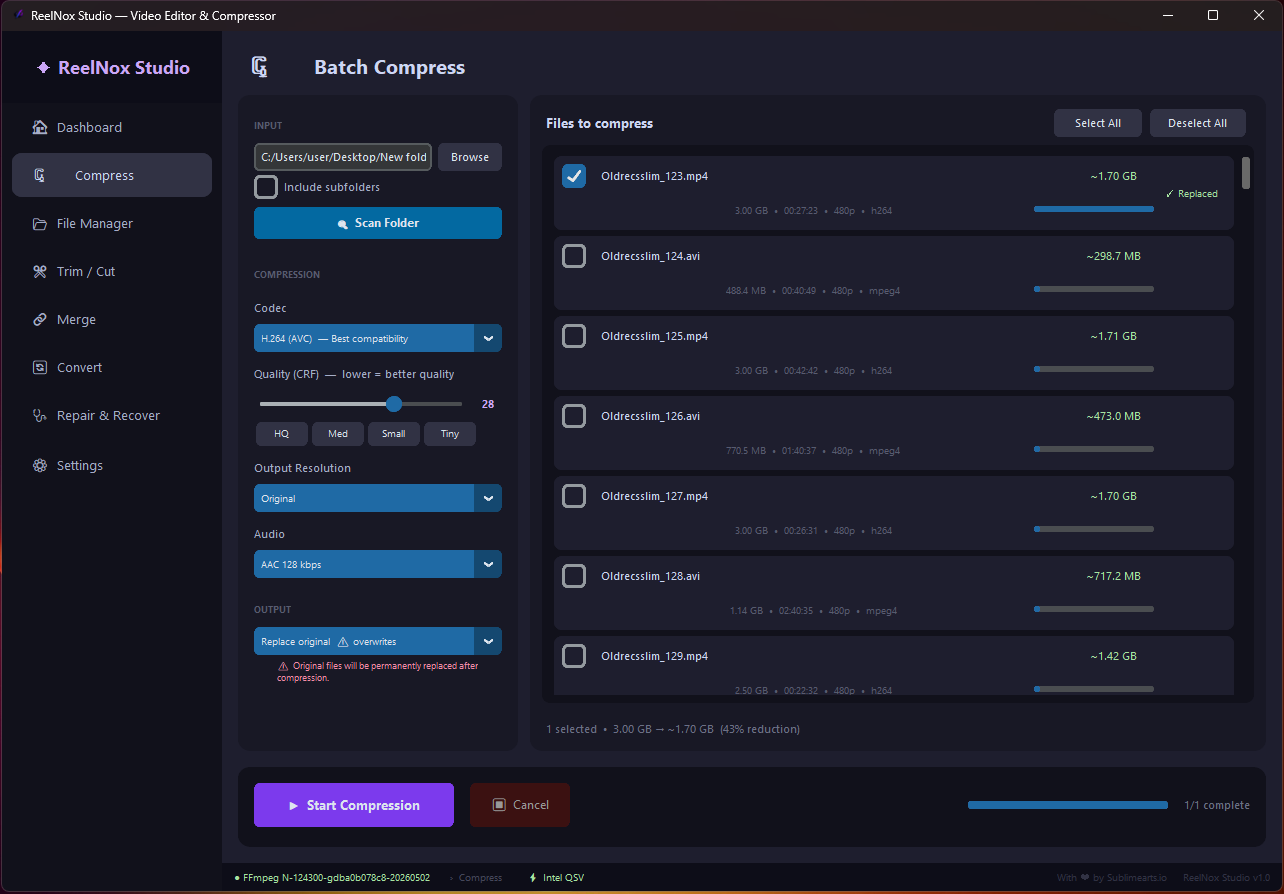Navigate to Convert section

(x=112, y=367)
